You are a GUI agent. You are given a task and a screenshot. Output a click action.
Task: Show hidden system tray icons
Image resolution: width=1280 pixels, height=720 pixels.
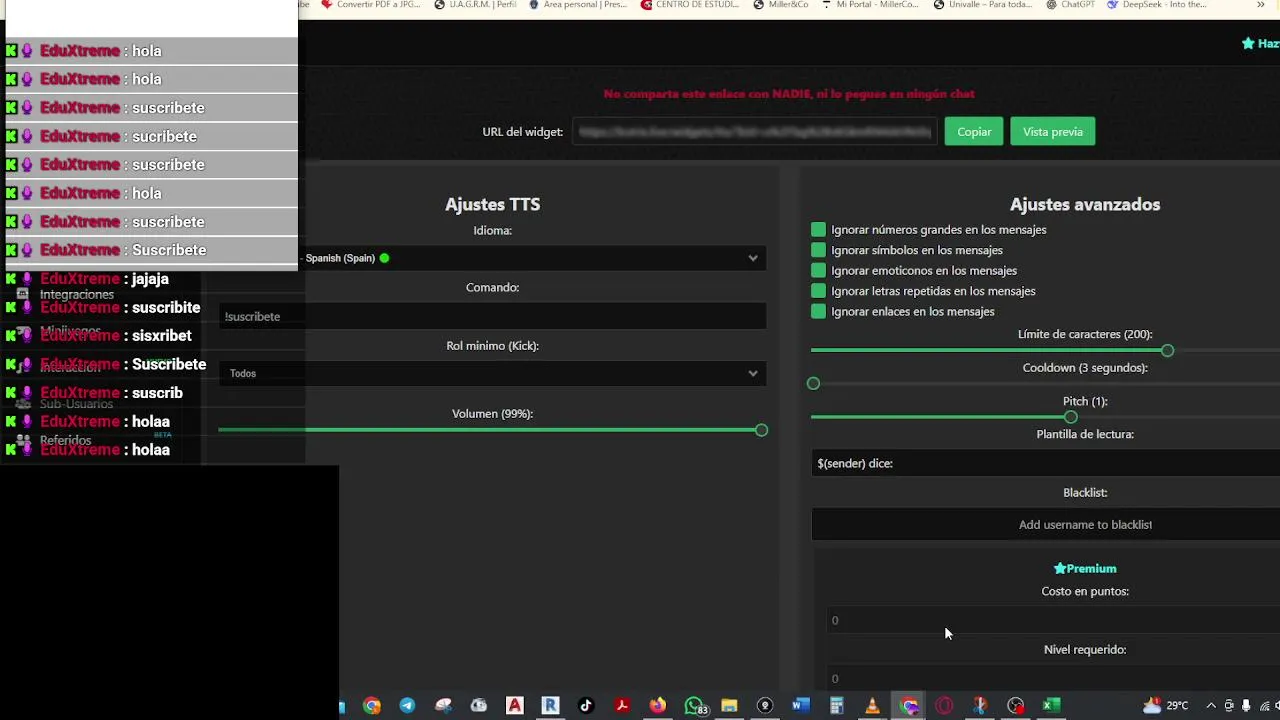pyautogui.click(x=1210, y=706)
